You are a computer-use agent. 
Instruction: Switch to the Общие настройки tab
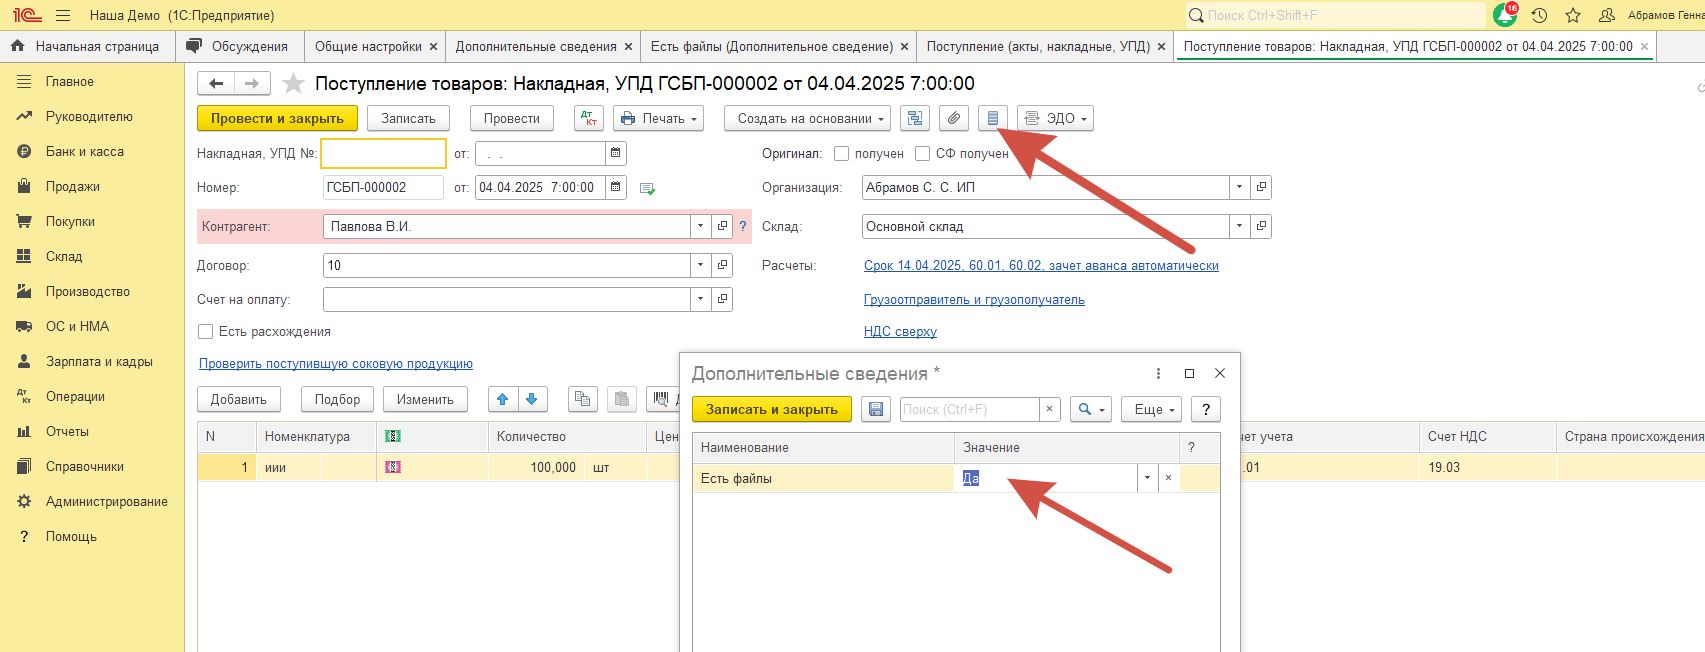368,46
